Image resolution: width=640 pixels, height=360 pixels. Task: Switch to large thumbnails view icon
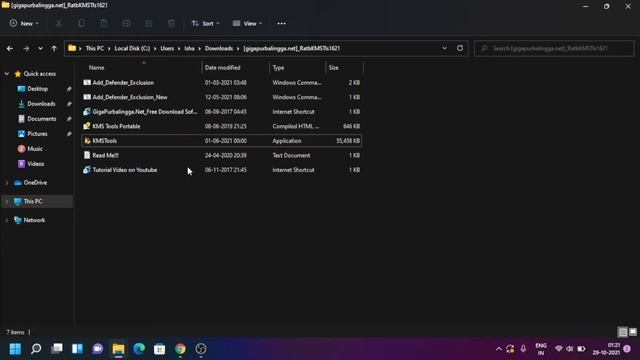[633, 332]
